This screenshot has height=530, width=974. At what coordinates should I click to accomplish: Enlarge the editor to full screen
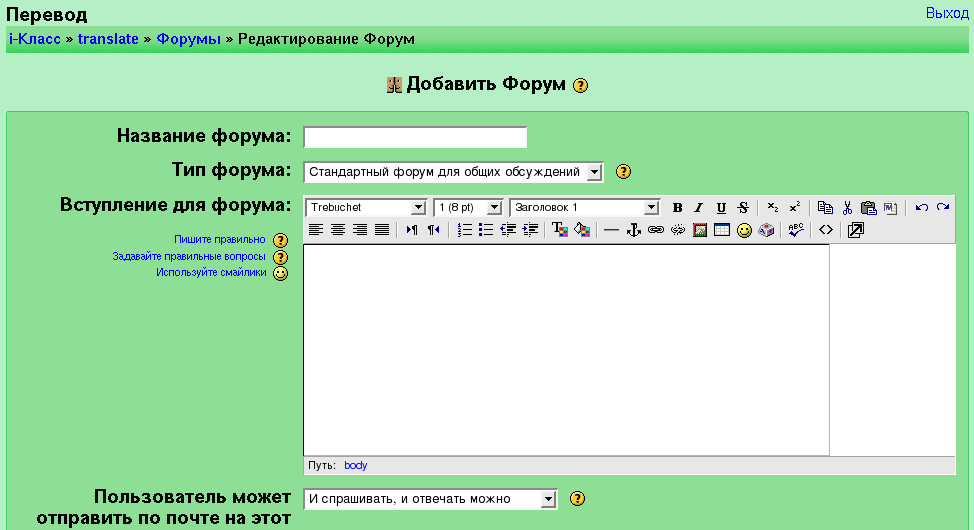(856, 230)
